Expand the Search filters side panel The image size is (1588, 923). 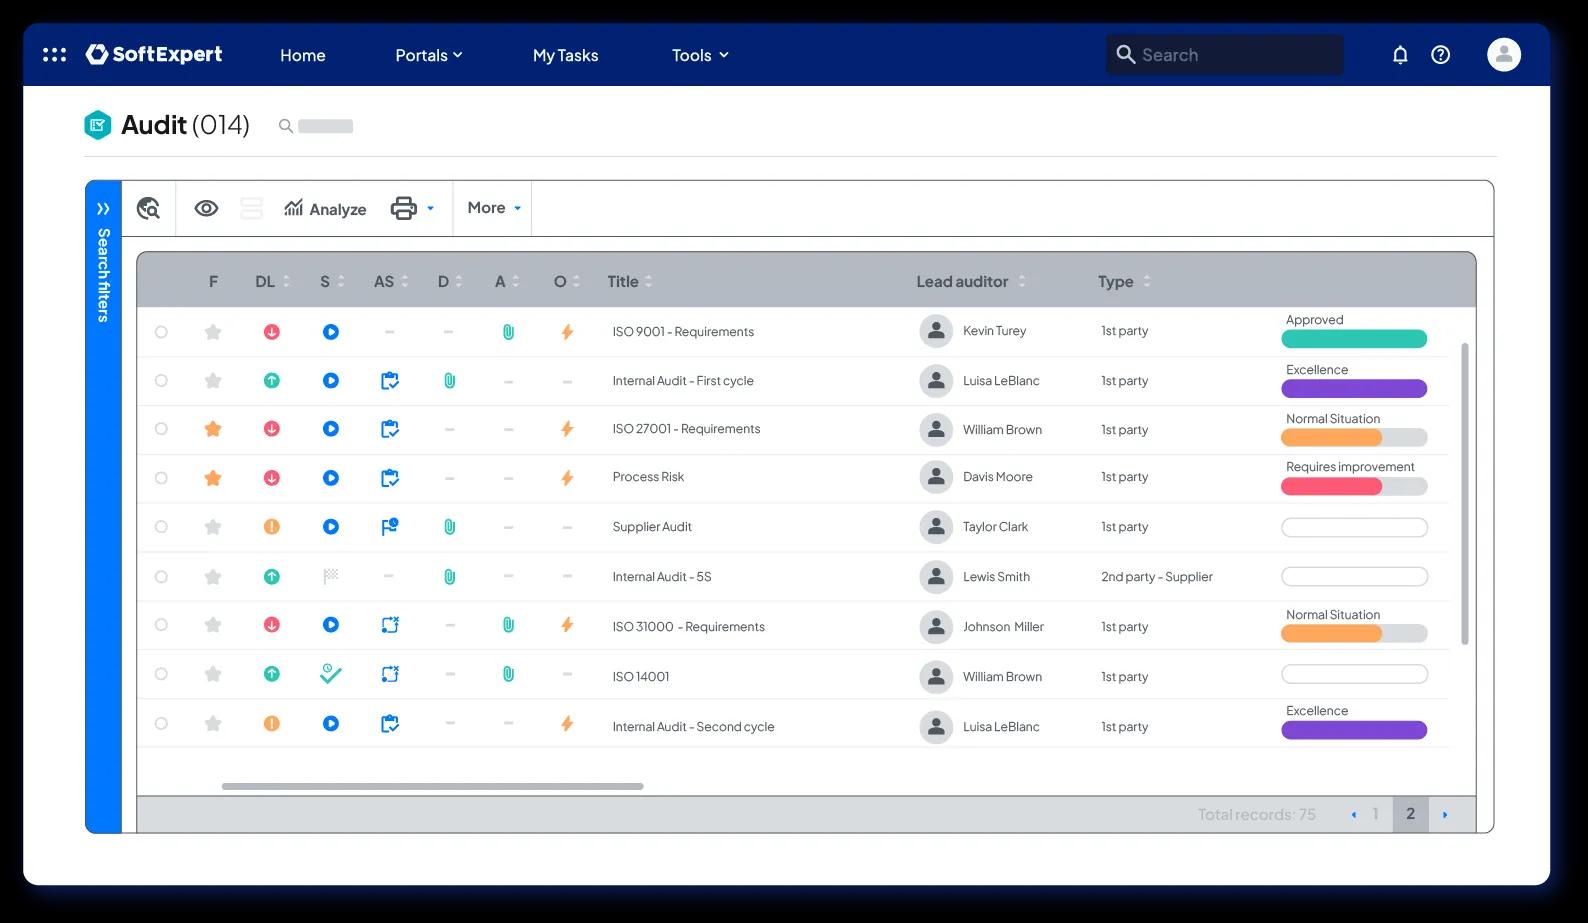(x=103, y=209)
